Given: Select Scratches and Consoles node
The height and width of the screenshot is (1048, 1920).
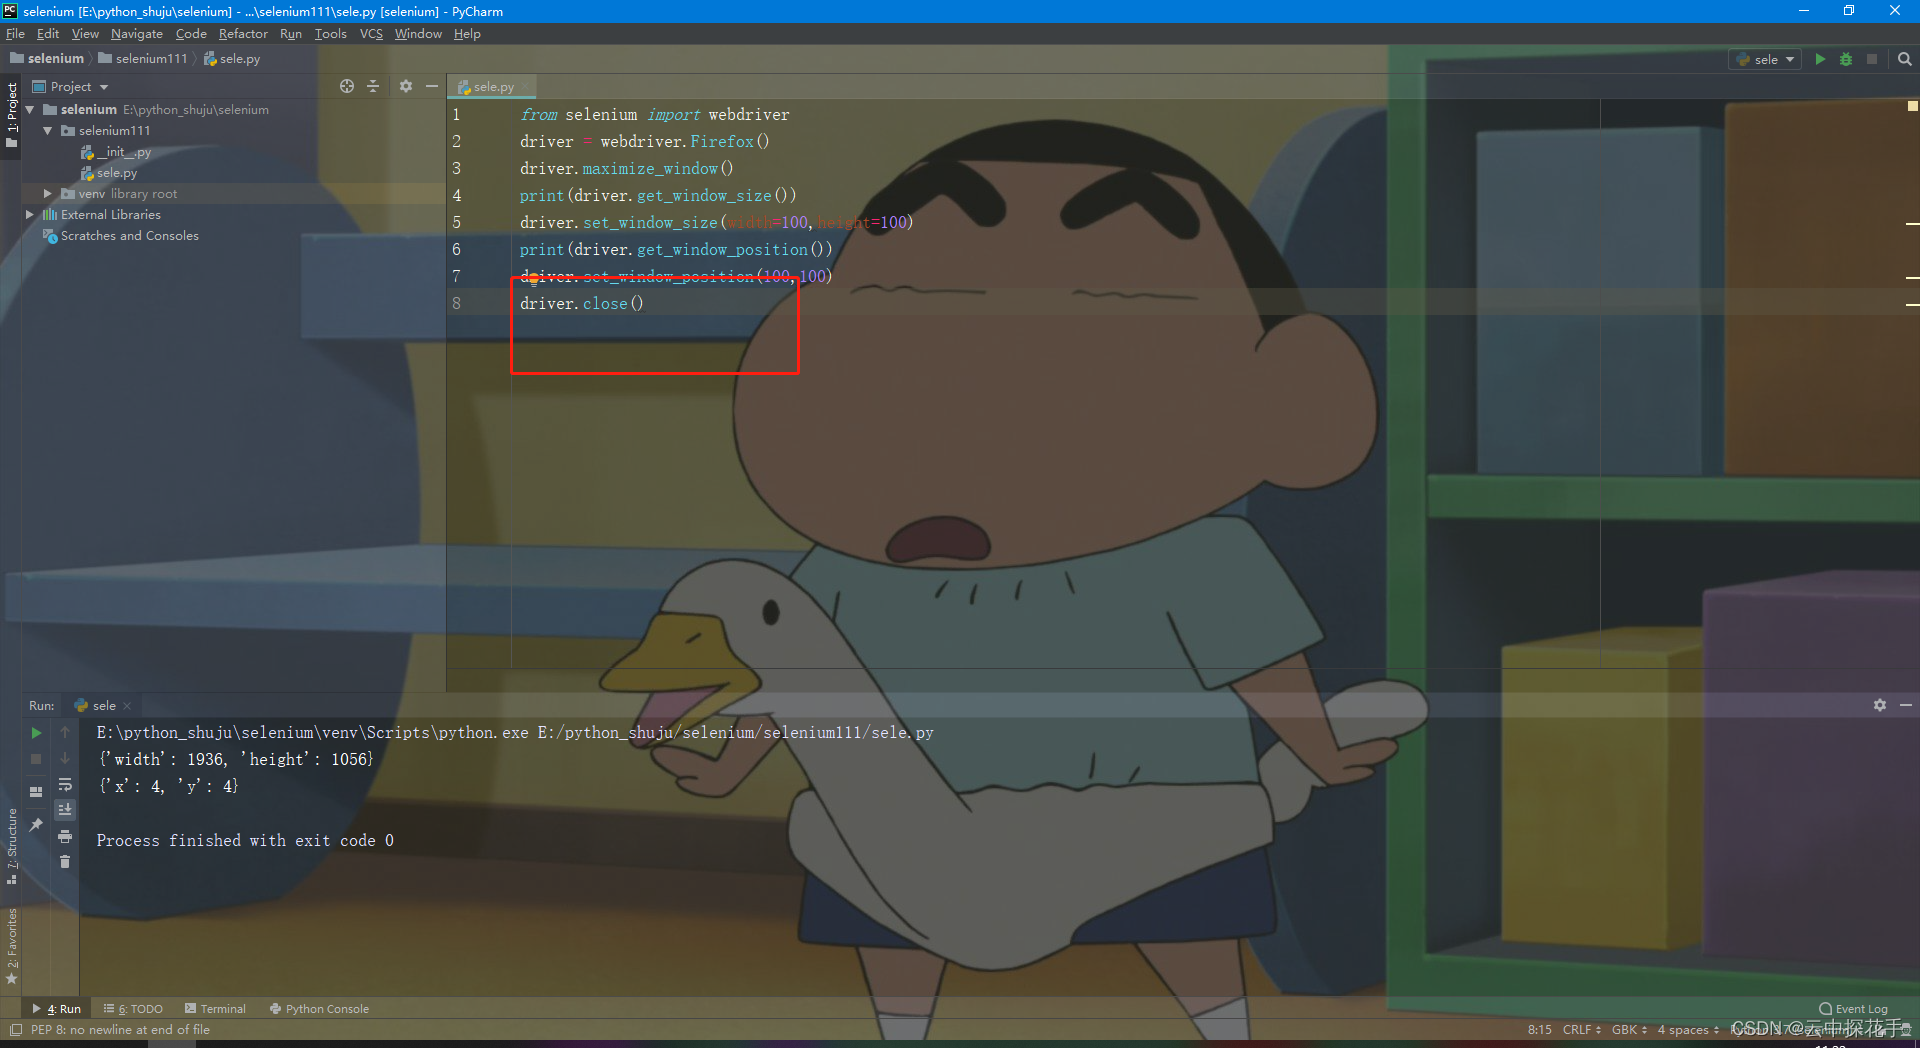Looking at the screenshot, I should (121, 236).
